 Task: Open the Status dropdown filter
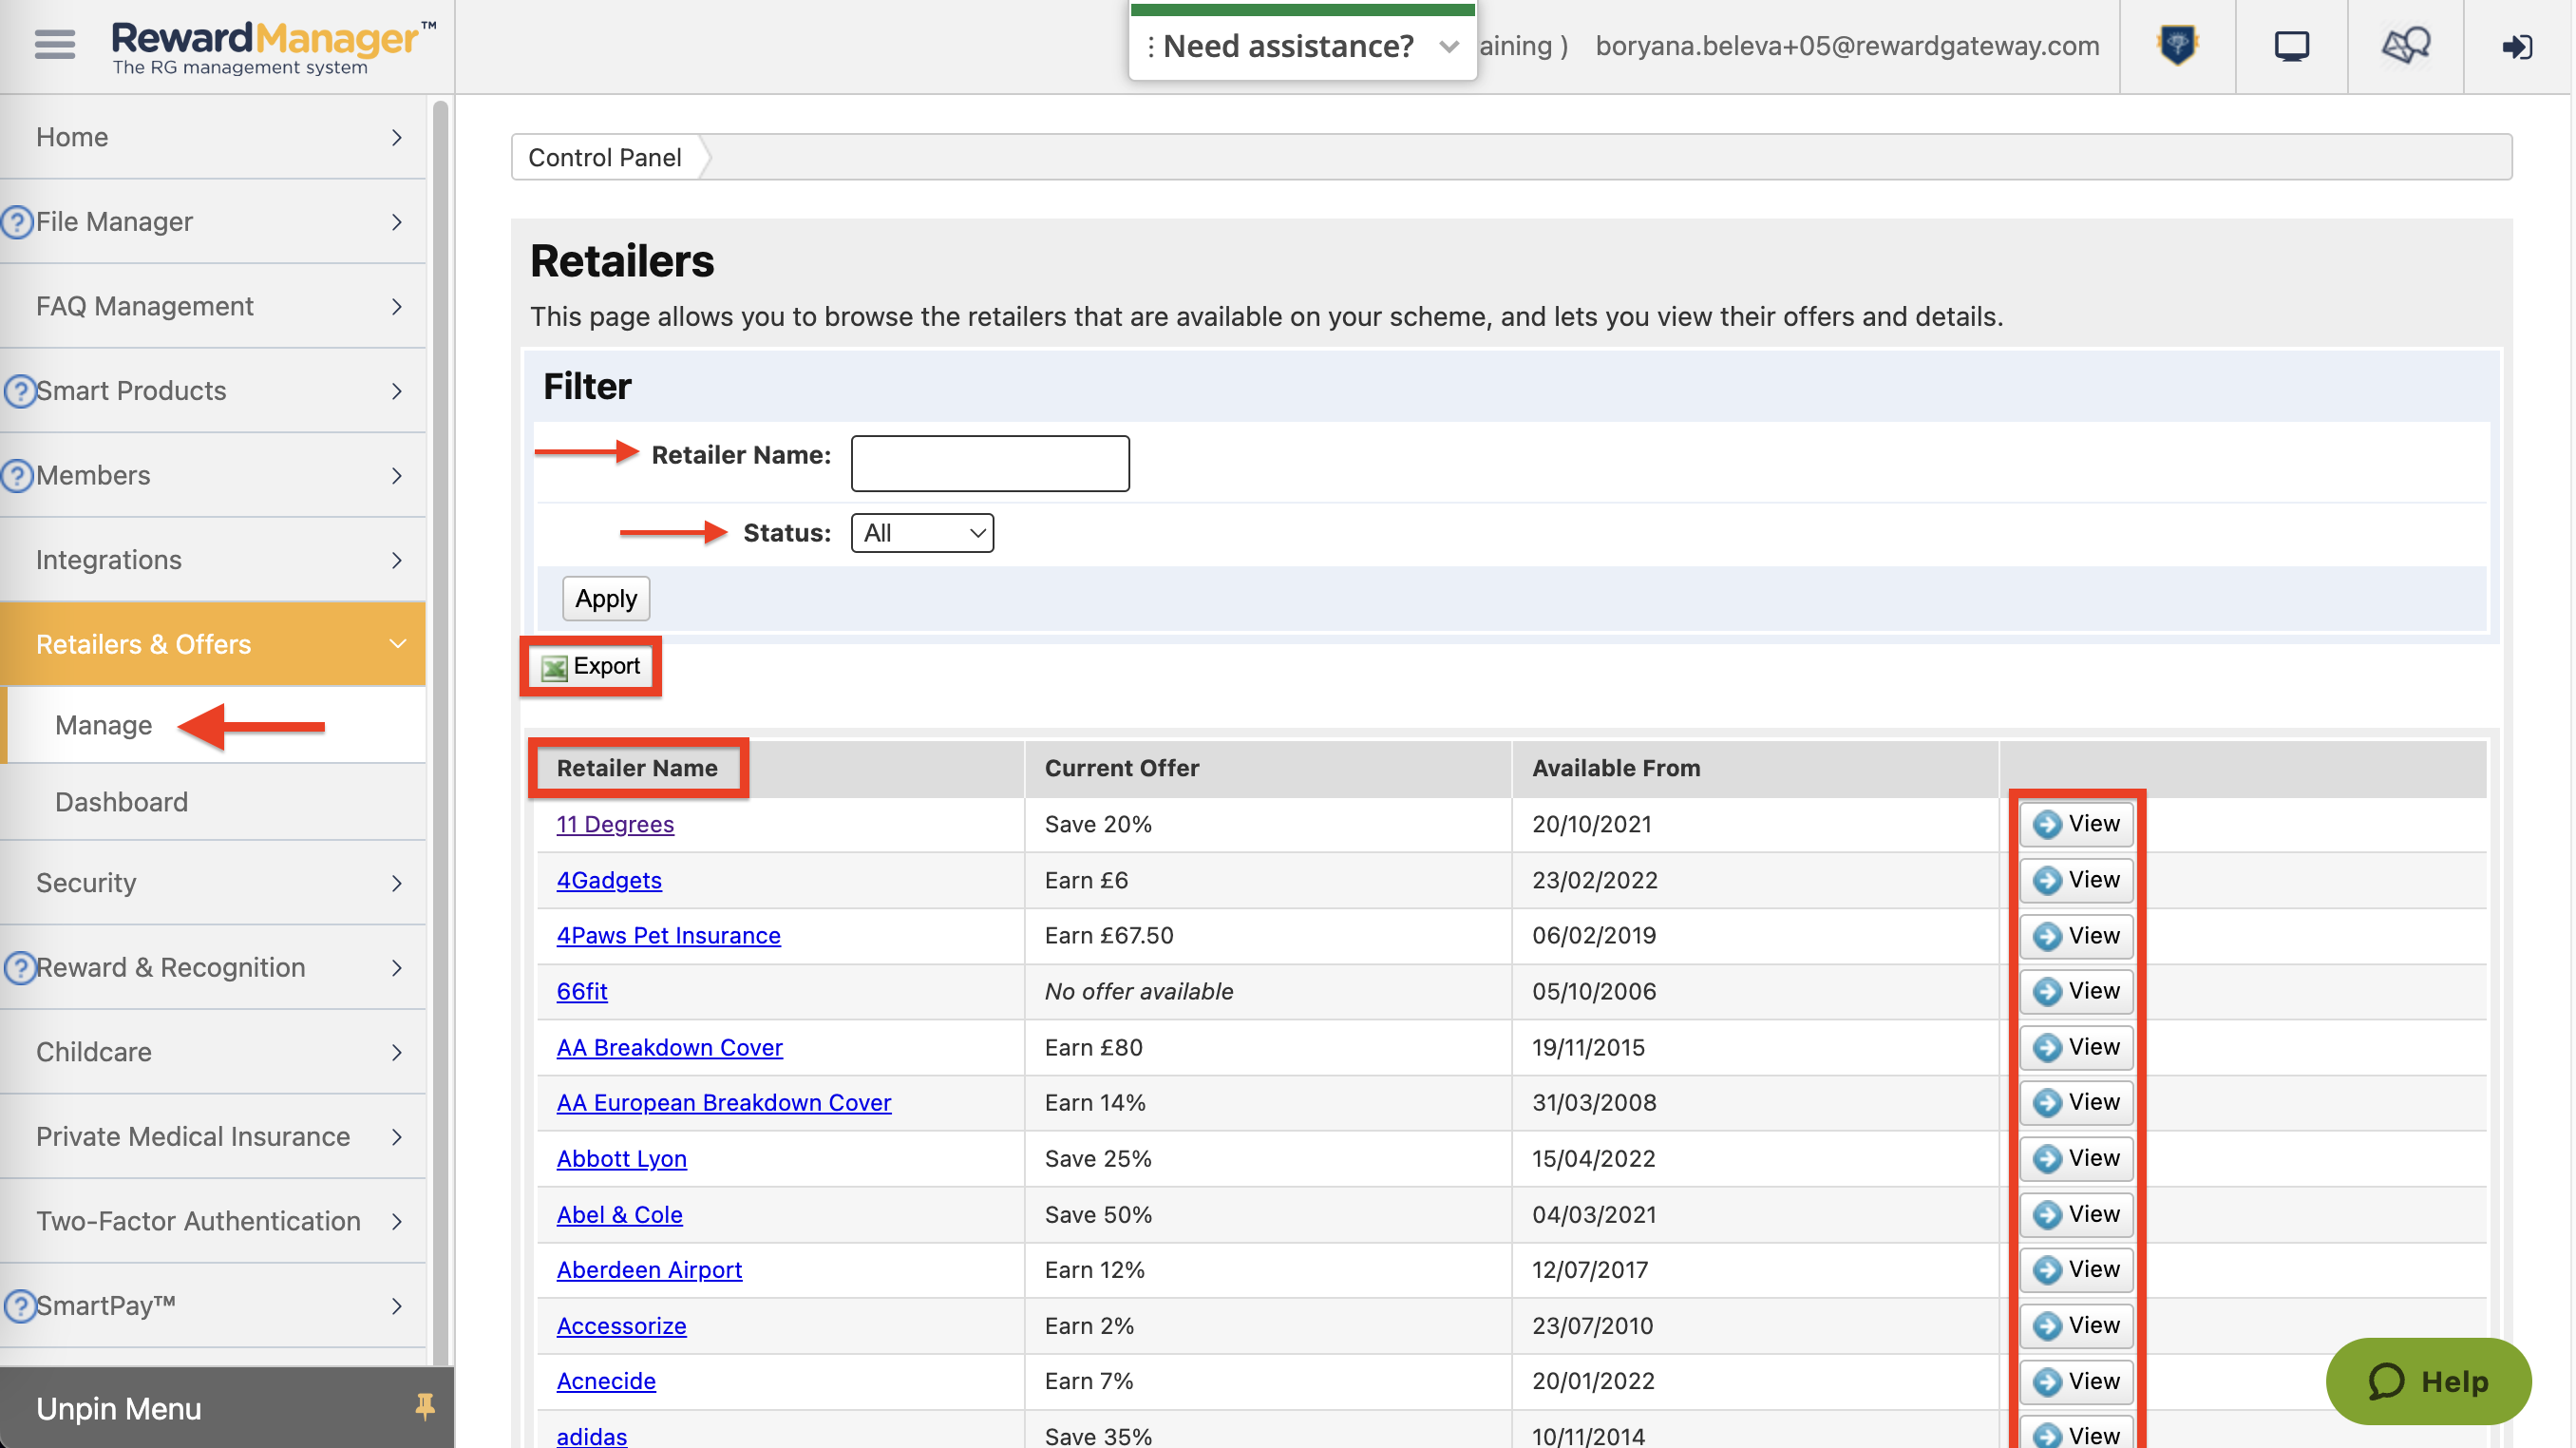[922, 533]
